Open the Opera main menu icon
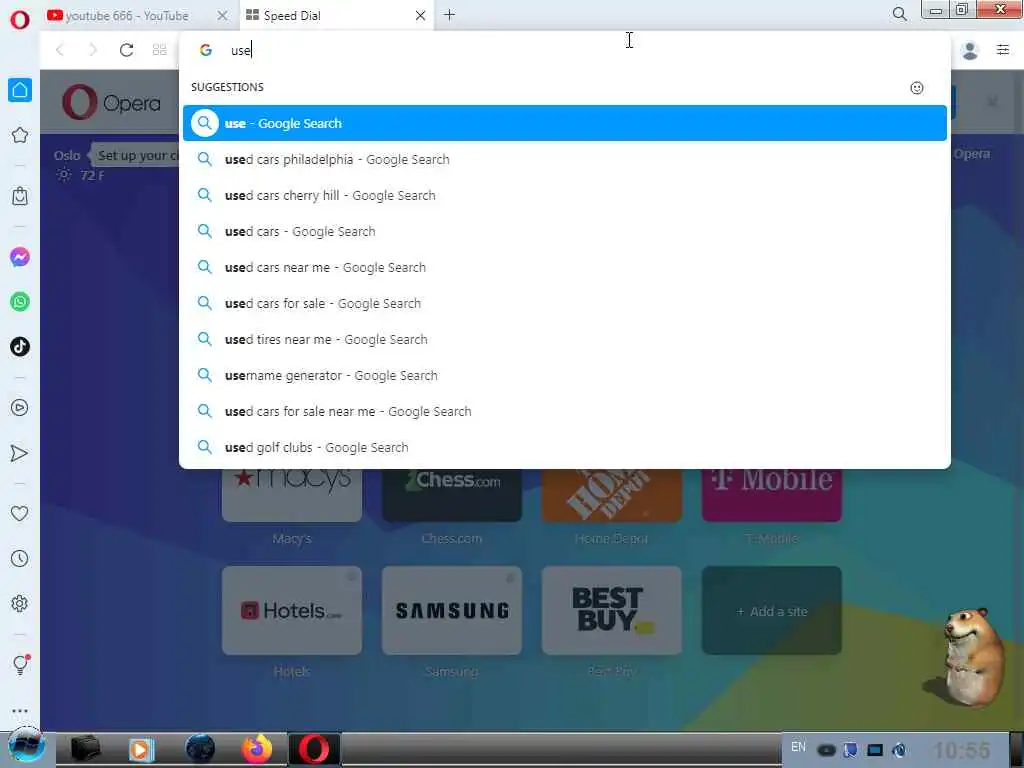The image size is (1024, 768). pos(20,18)
